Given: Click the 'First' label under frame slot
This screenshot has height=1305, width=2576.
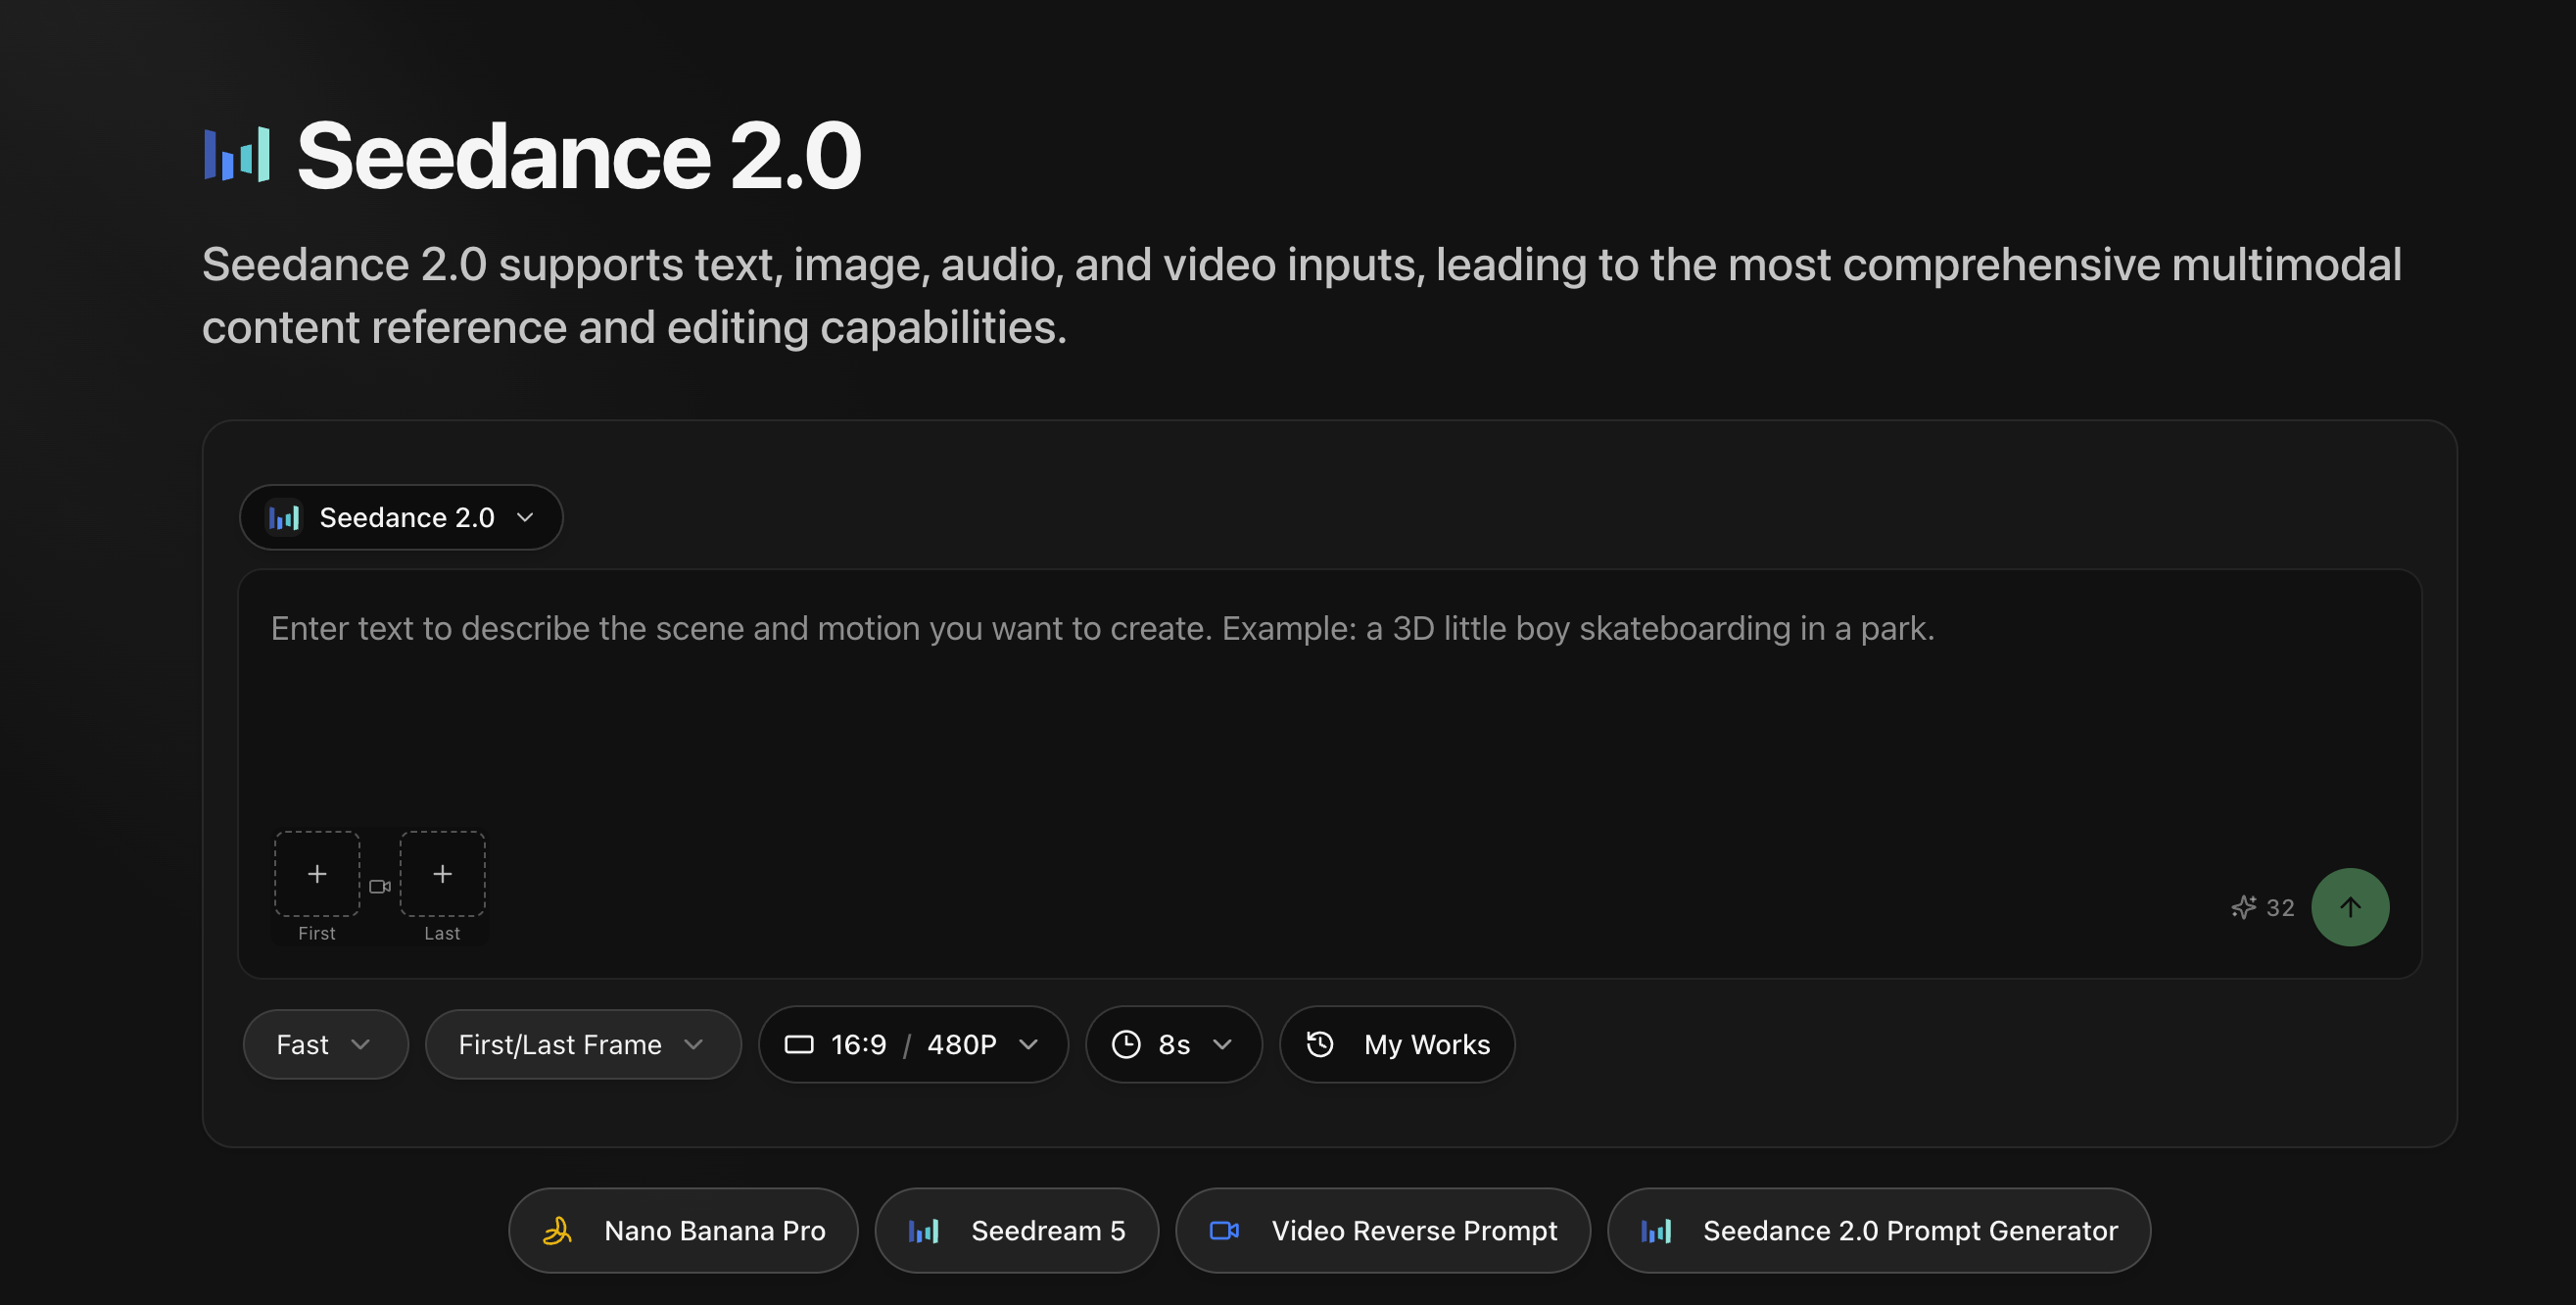Looking at the screenshot, I should coord(317,933).
